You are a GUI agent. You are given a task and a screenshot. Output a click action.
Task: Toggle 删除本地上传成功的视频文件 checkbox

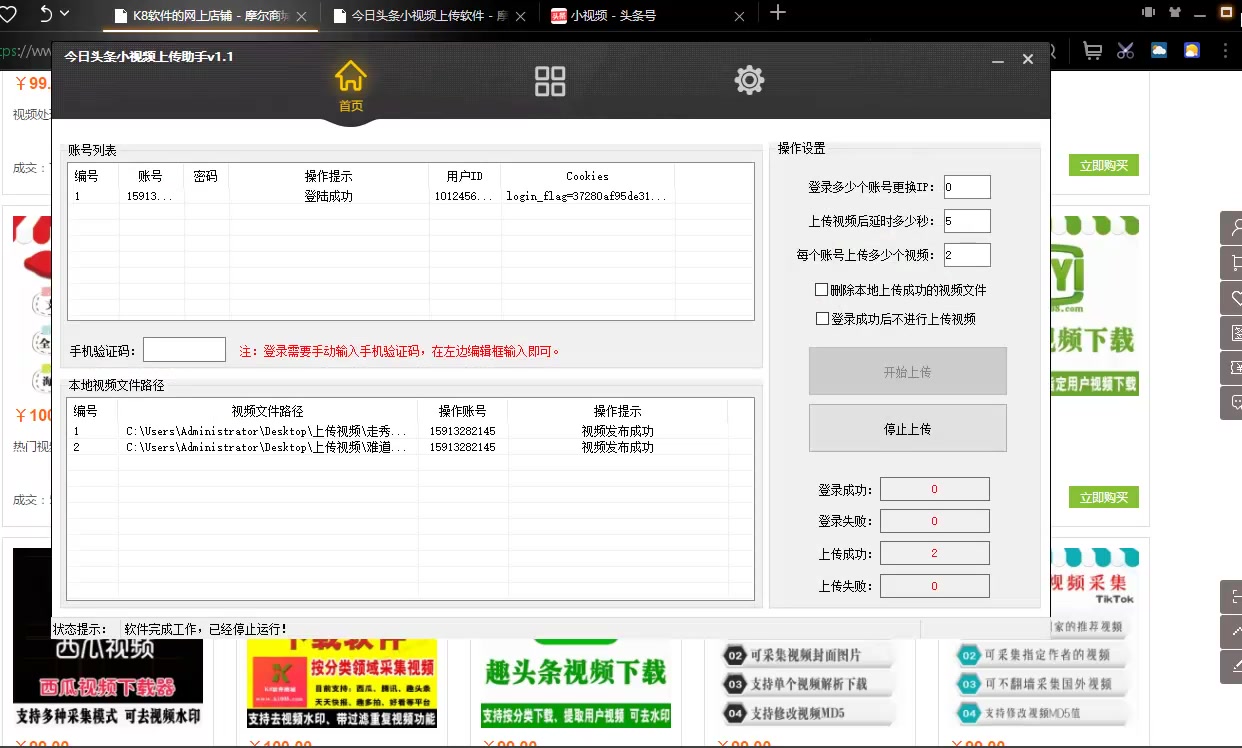[x=822, y=290]
